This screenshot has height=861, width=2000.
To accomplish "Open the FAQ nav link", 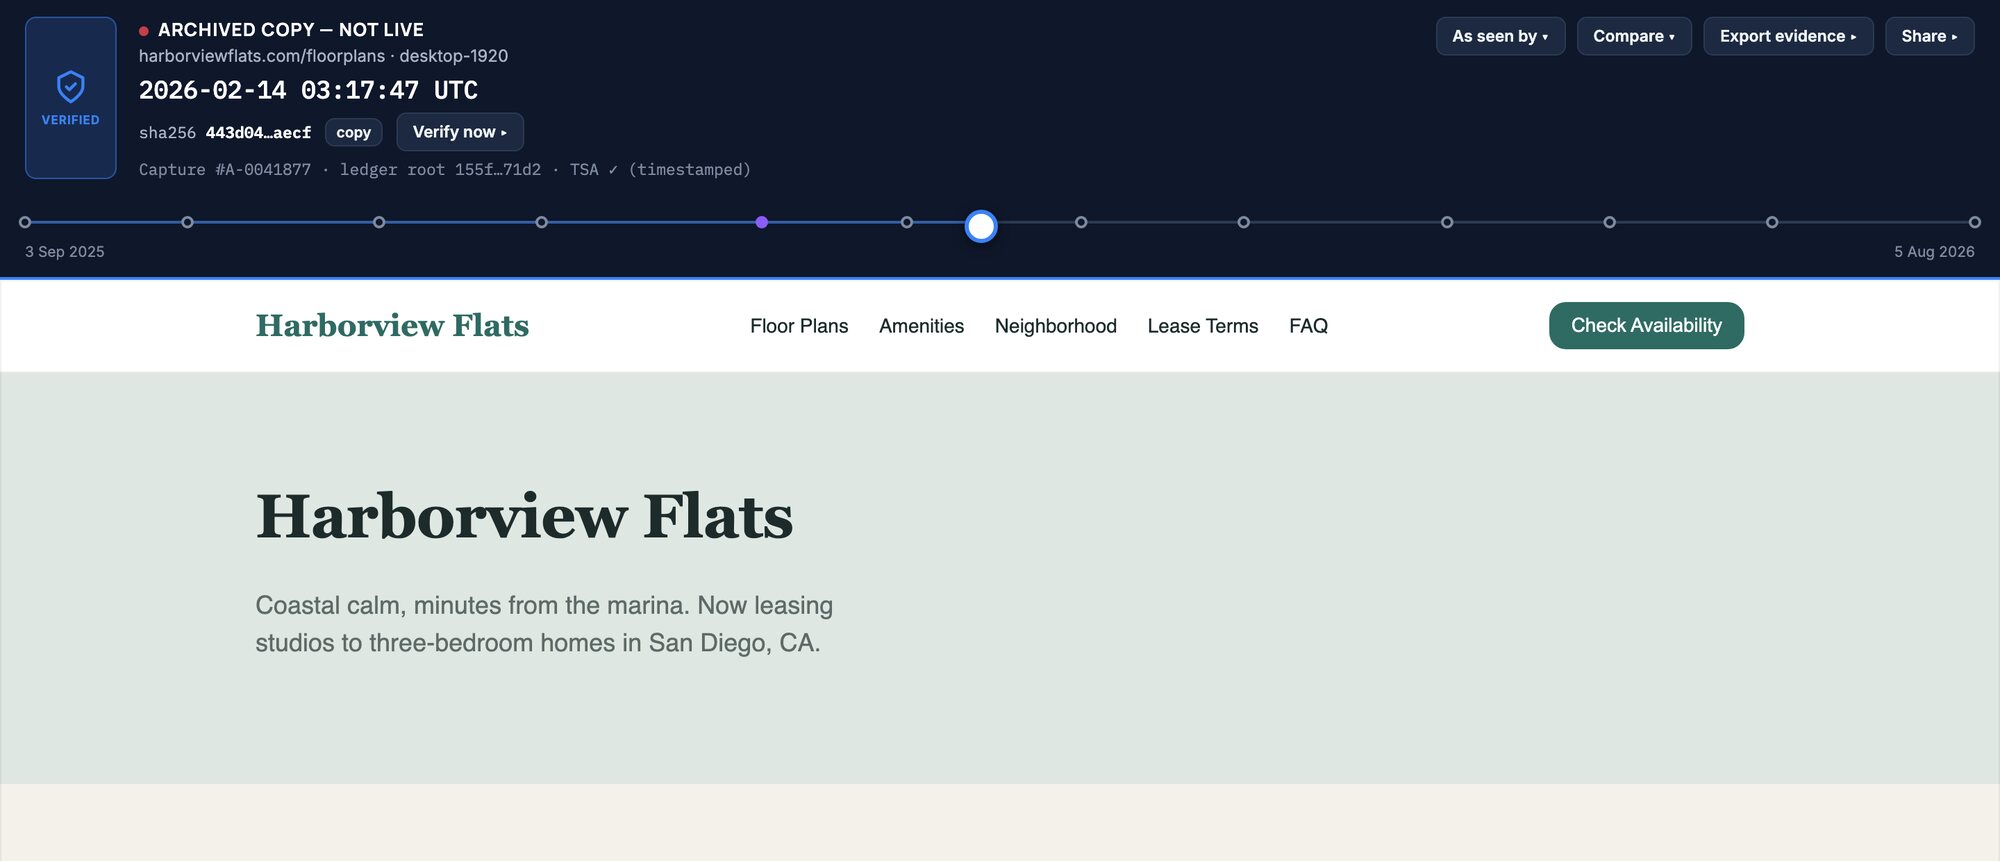I will pyautogui.click(x=1308, y=326).
